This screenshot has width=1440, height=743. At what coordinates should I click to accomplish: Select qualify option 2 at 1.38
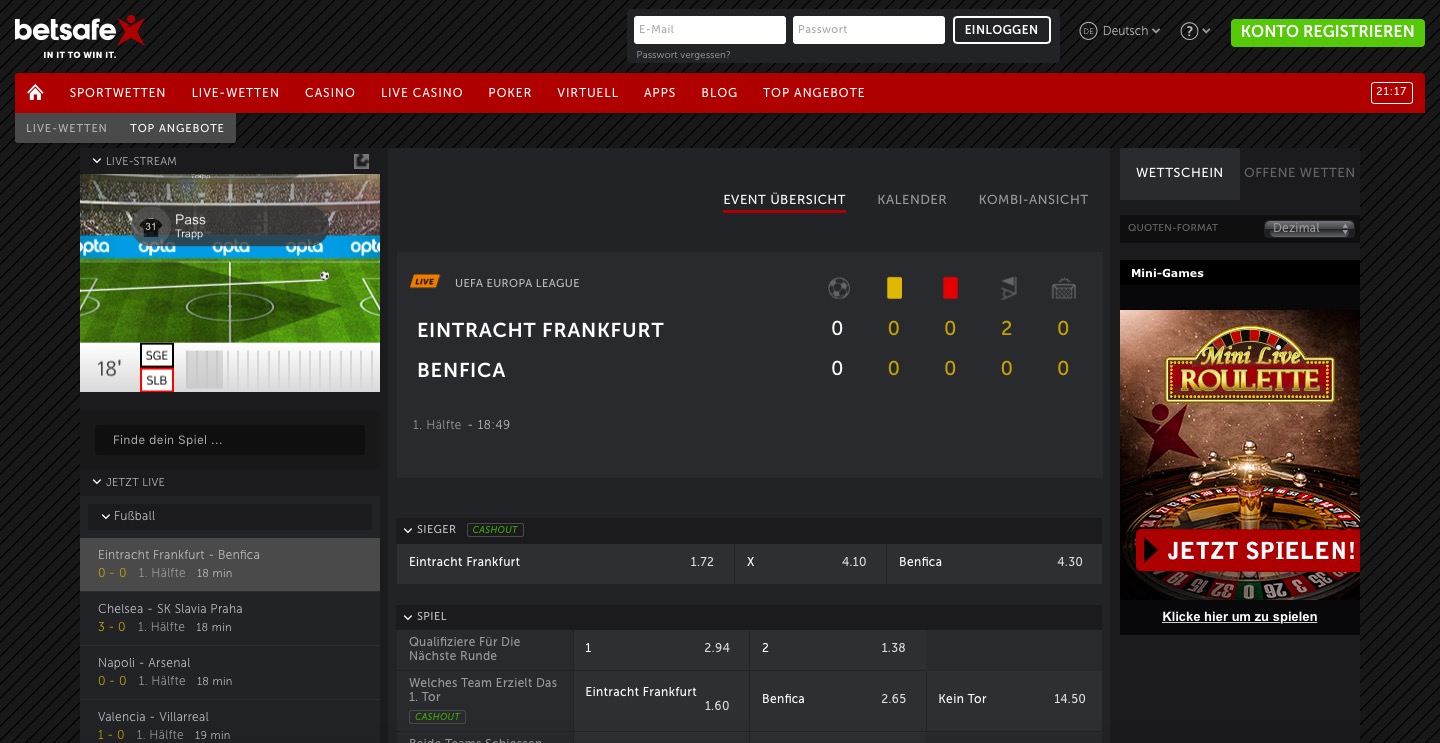(838, 649)
